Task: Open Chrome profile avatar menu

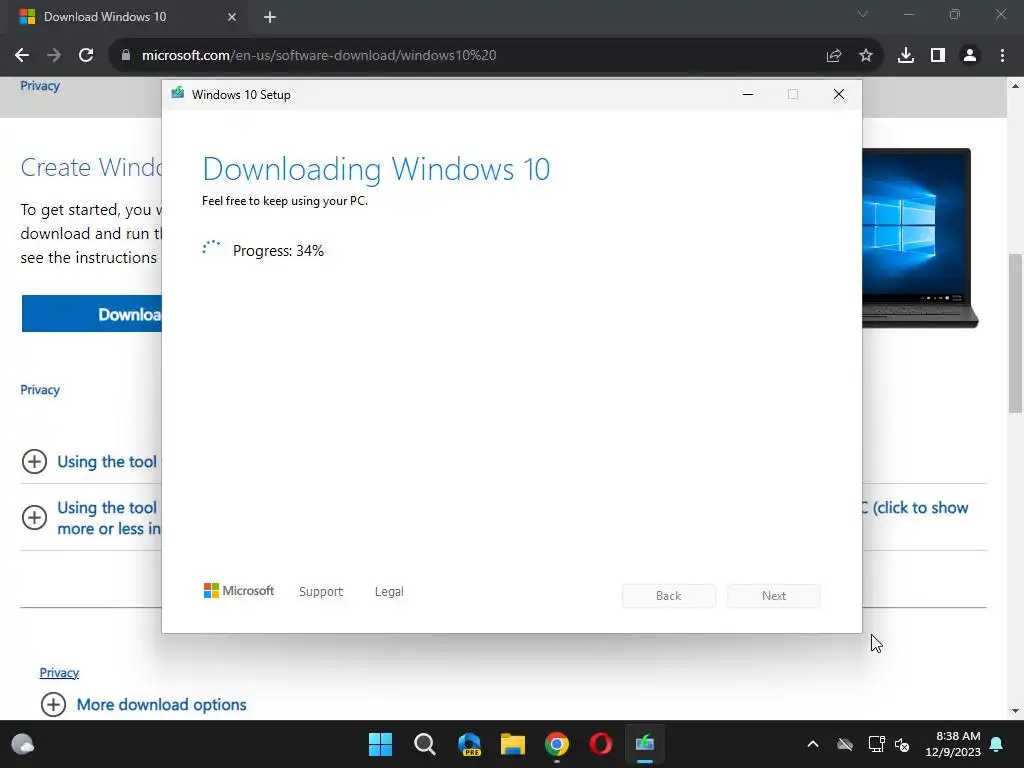Action: pyautogui.click(x=970, y=56)
